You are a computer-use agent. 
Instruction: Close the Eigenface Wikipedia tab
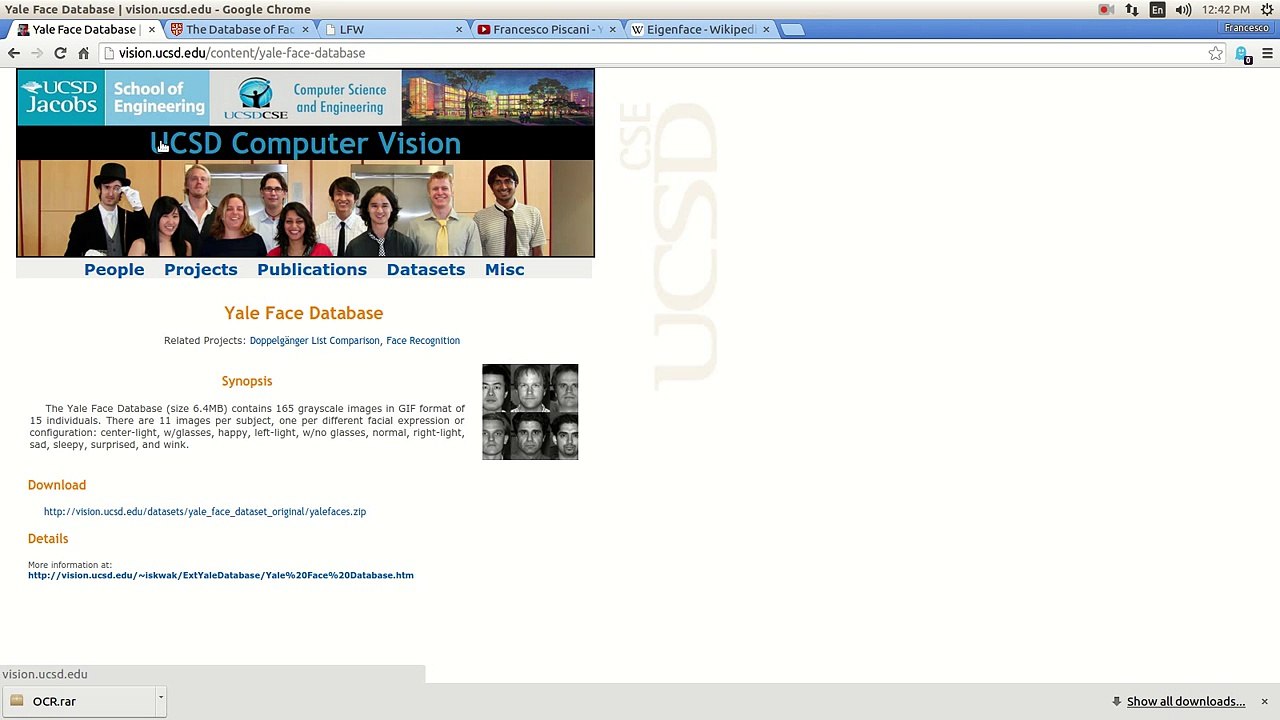pyautogui.click(x=766, y=29)
